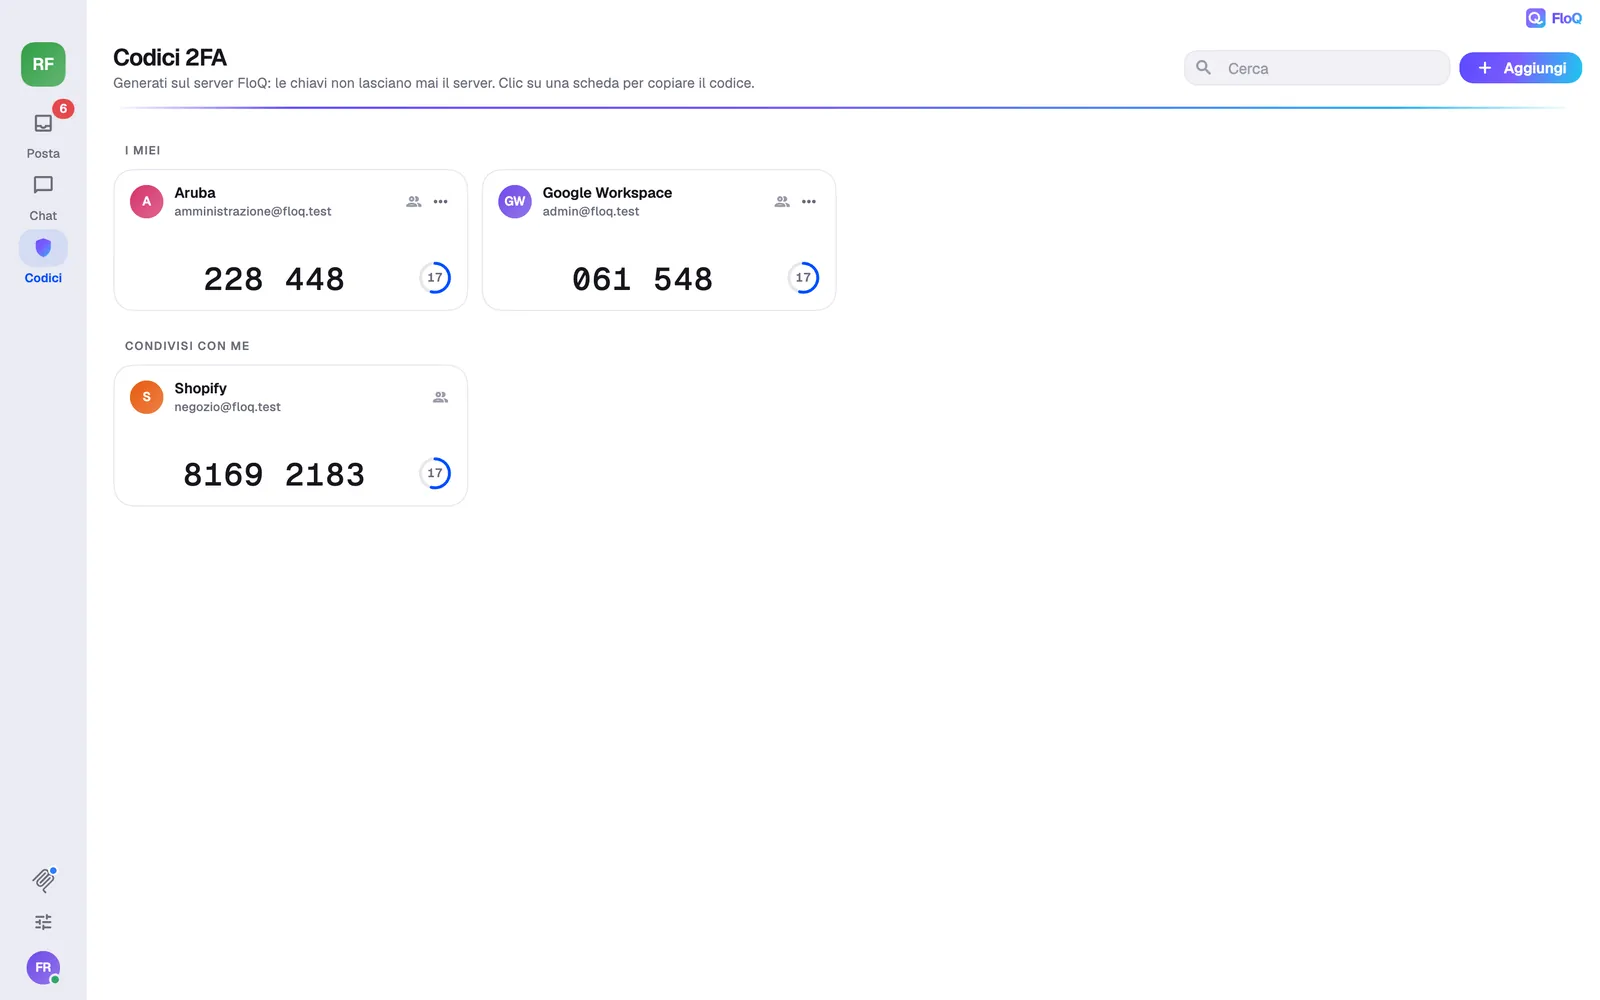The height and width of the screenshot is (1000, 1600).
Task: Open the more options menu on Aruba card
Action: [441, 201]
